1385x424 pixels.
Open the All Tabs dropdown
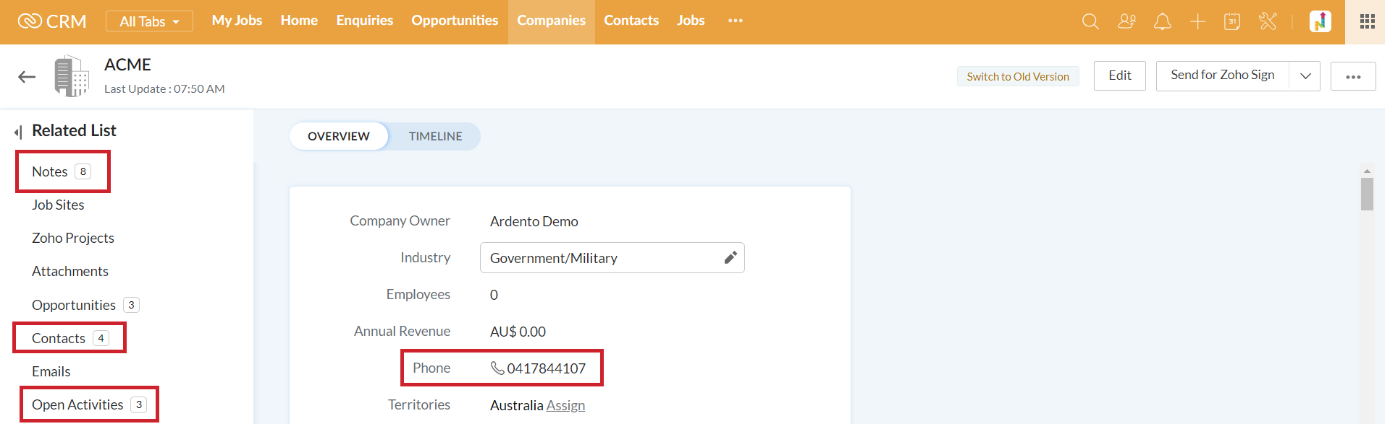[x=150, y=21]
